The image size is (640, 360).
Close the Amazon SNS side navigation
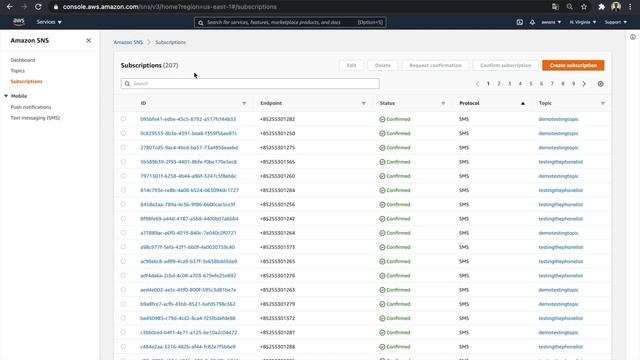pos(89,40)
